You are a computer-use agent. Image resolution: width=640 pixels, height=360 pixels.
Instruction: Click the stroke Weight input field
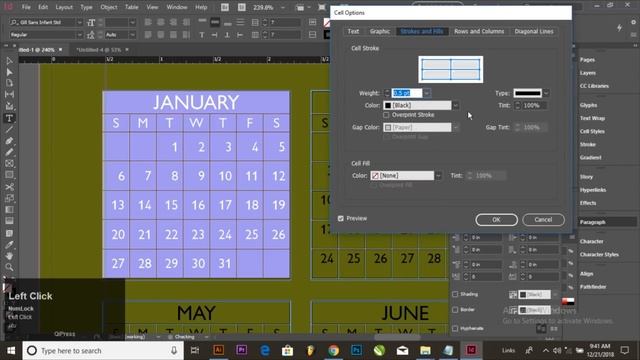tap(407, 93)
